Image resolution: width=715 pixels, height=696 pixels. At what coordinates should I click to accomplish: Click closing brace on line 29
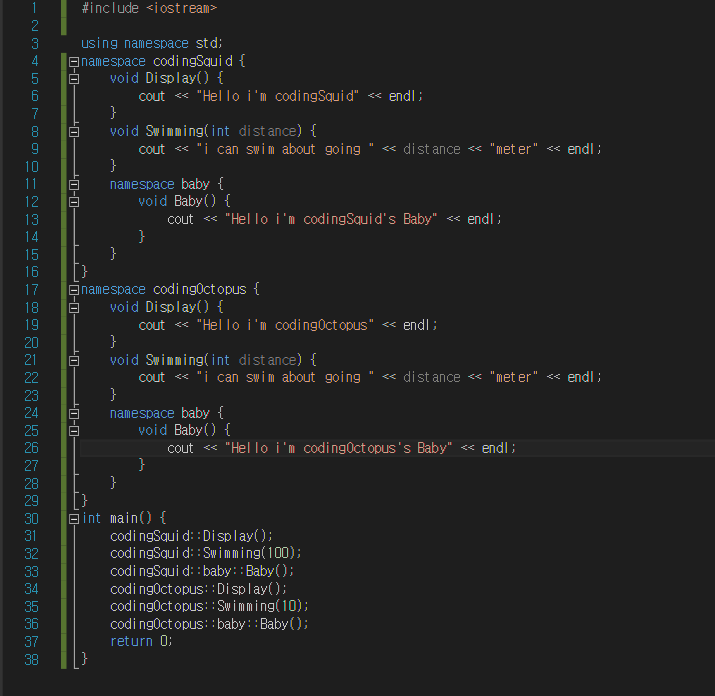(x=84, y=500)
